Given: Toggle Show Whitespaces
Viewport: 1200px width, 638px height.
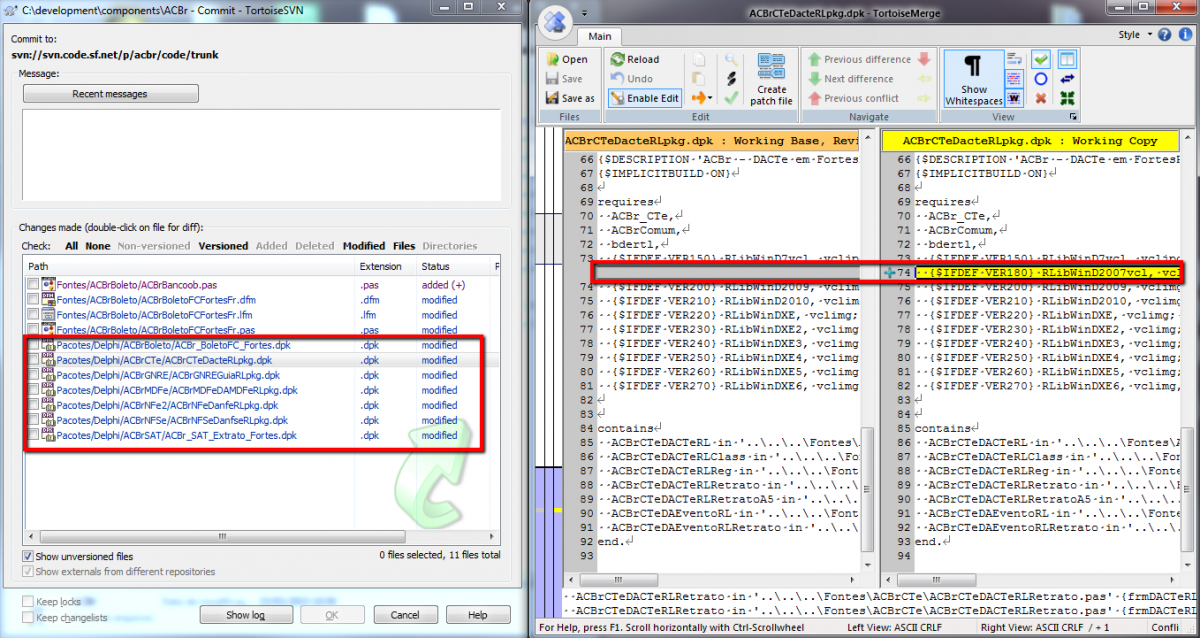Looking at the screenshot, I should 972,78.
